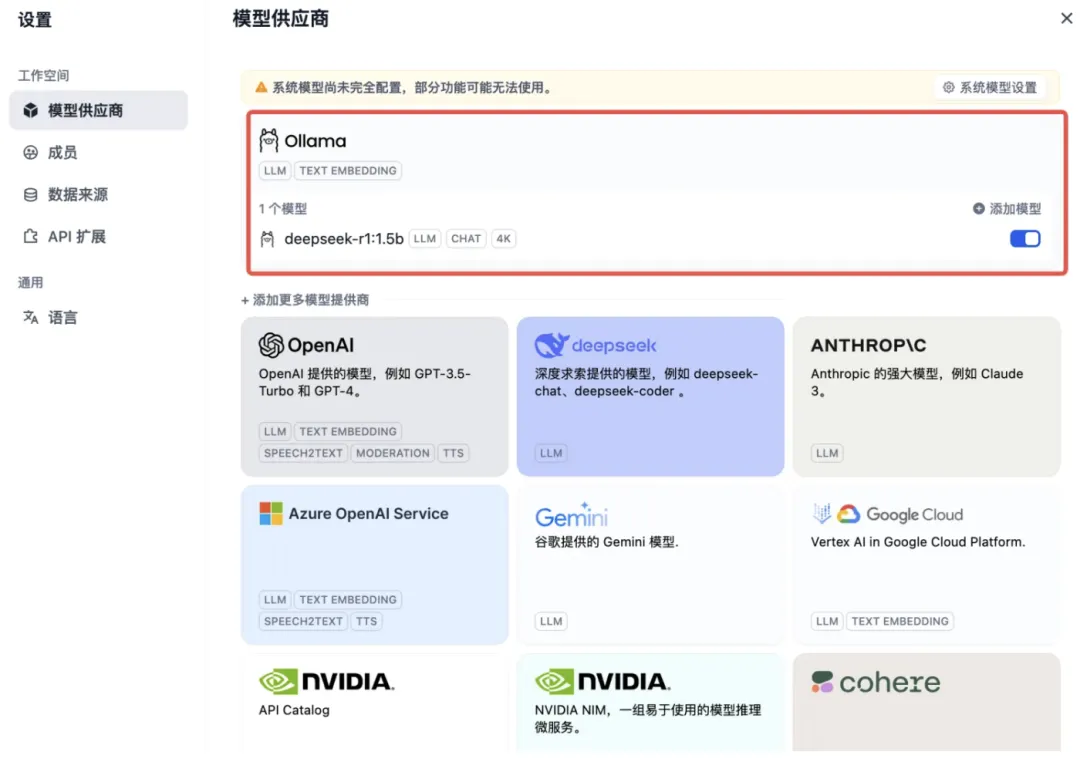The height and width of the screenshot is (762, 1080).
Task: Select the deepseek-r1:1.5b model name
Action: [x=344, y=239]
